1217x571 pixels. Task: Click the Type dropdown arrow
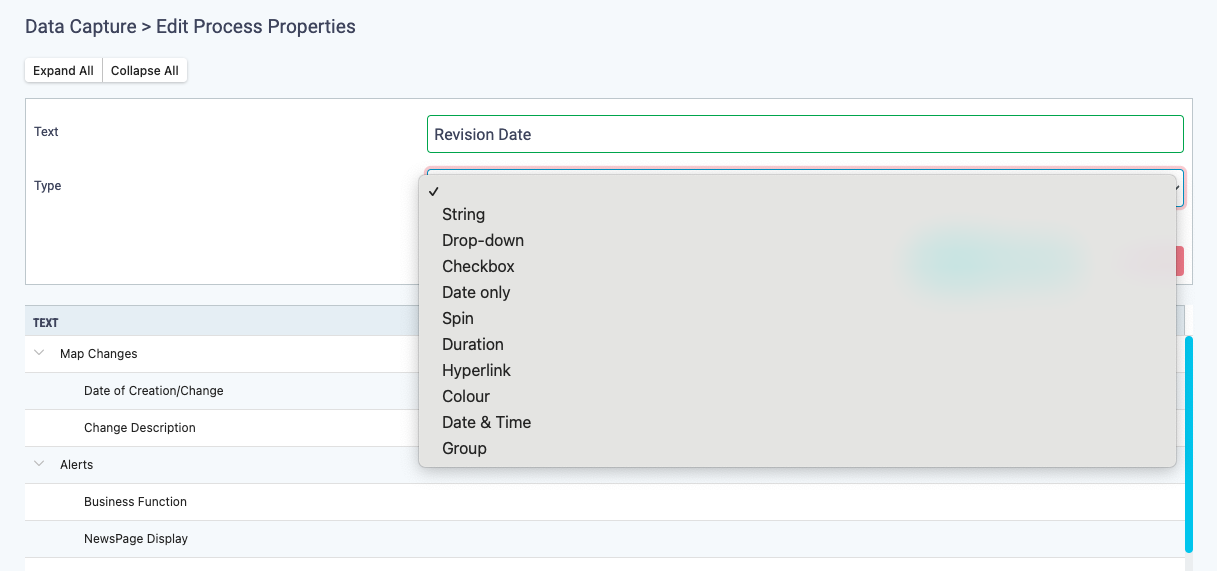tap(1178, 188)
